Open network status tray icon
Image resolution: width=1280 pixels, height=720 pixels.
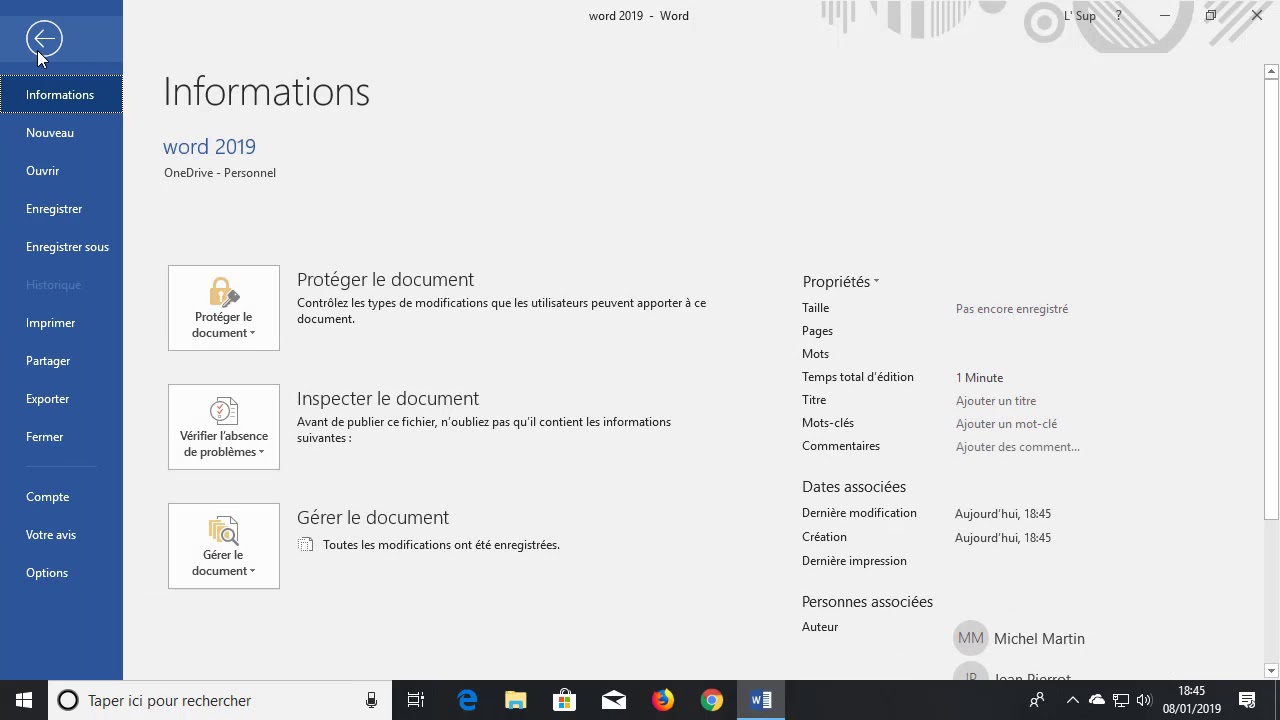pos(1121,701)
